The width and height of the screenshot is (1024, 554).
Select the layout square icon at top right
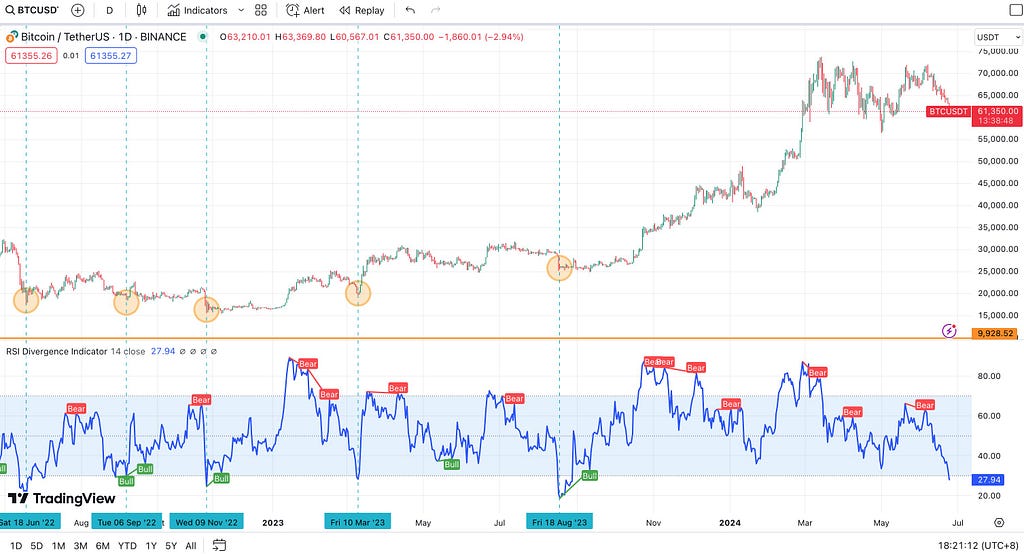(1016, 10)
